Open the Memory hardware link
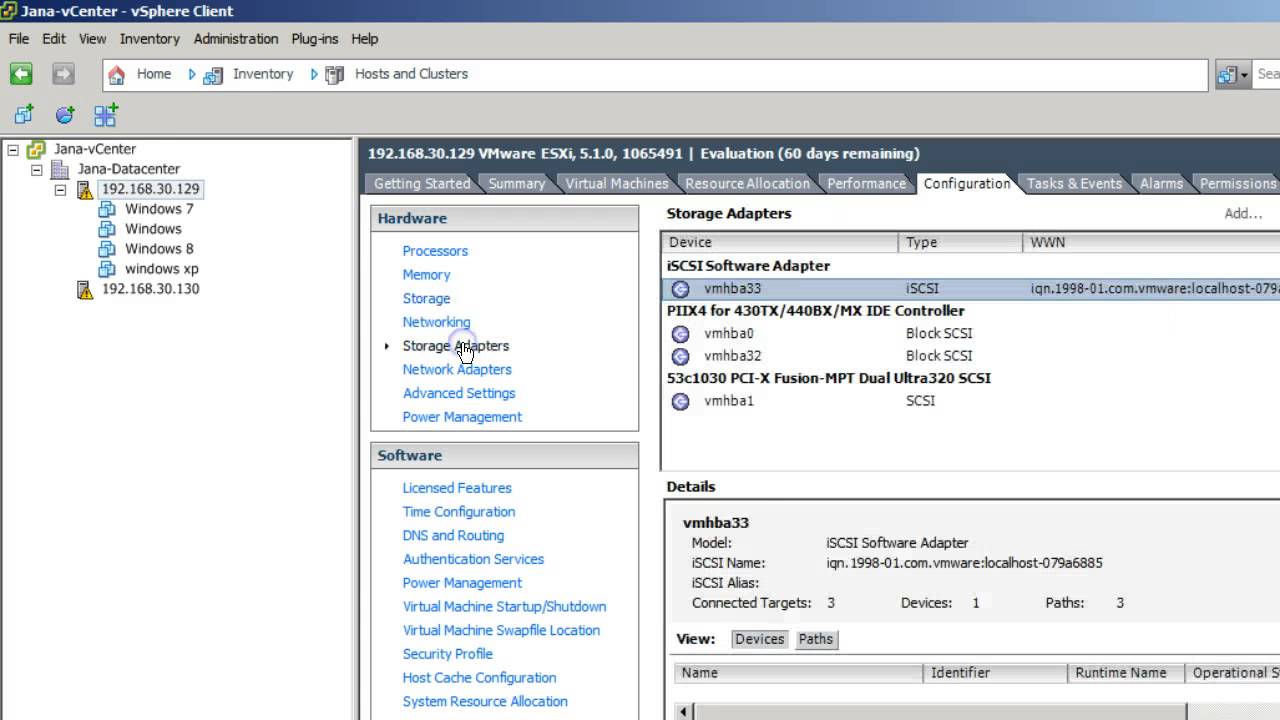The image size is (1280, 720). tap(426, 275)
